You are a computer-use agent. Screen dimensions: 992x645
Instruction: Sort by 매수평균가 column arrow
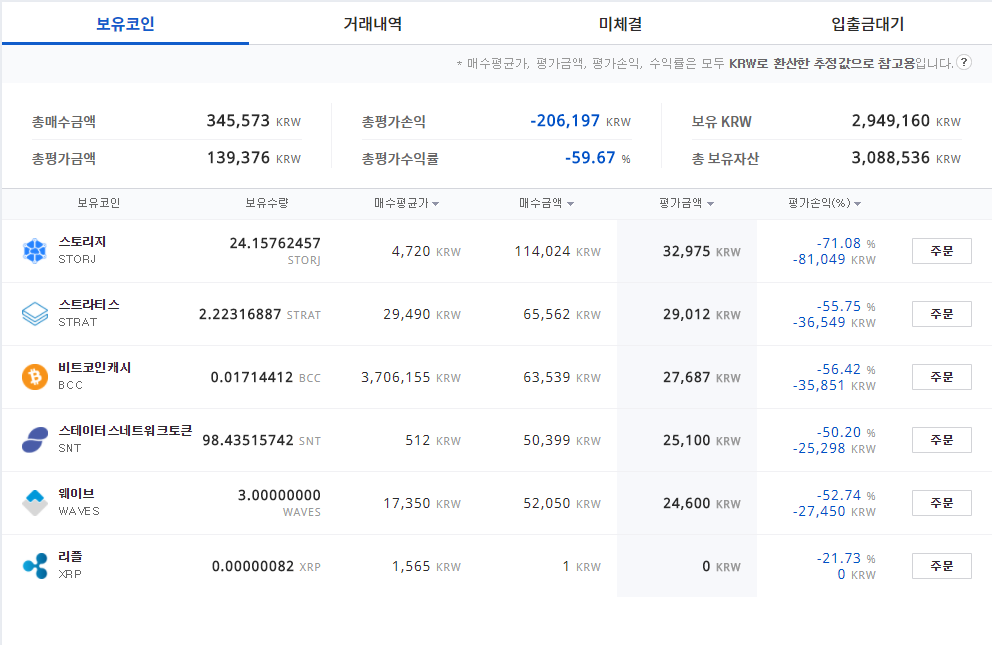[x=435, y=204]
